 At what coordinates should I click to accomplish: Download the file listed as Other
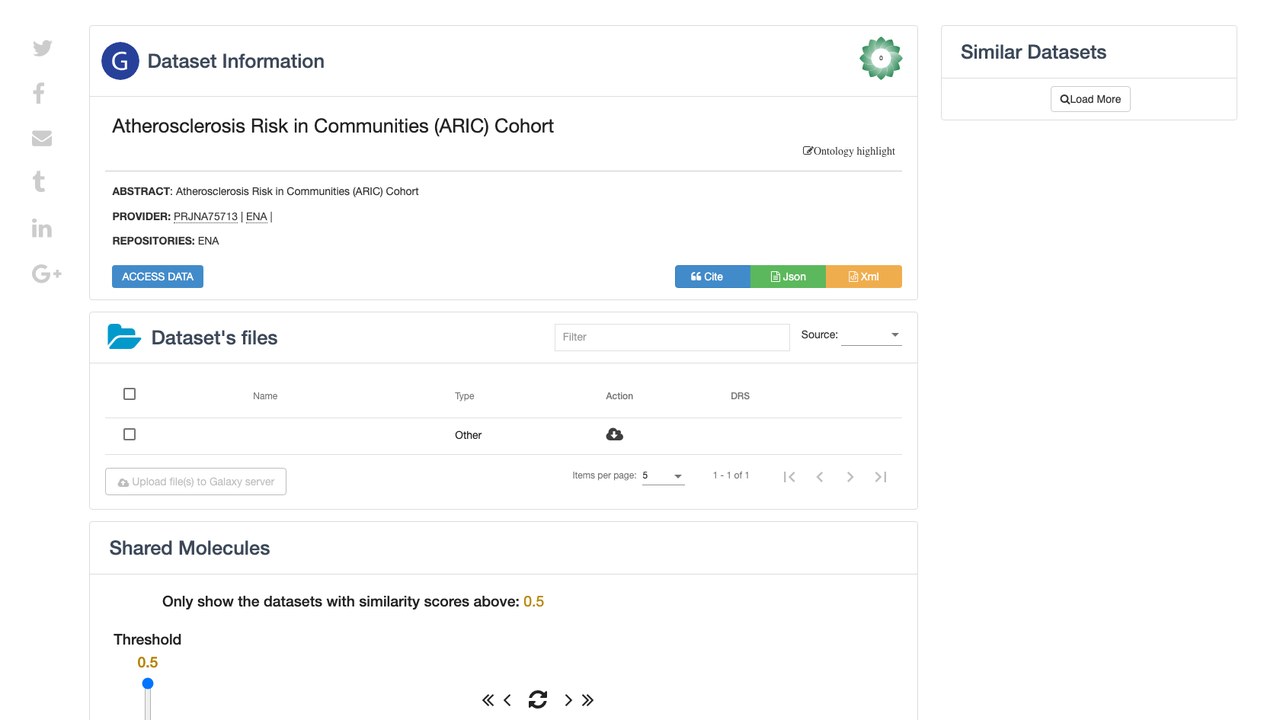tap(615, 434)
